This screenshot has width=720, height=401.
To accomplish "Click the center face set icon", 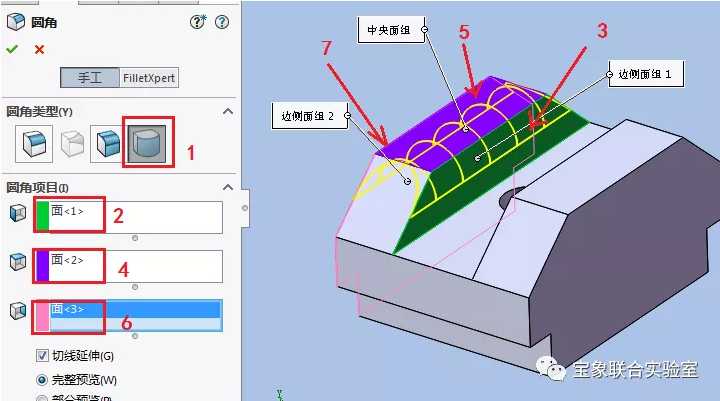I will coord(18,262).
